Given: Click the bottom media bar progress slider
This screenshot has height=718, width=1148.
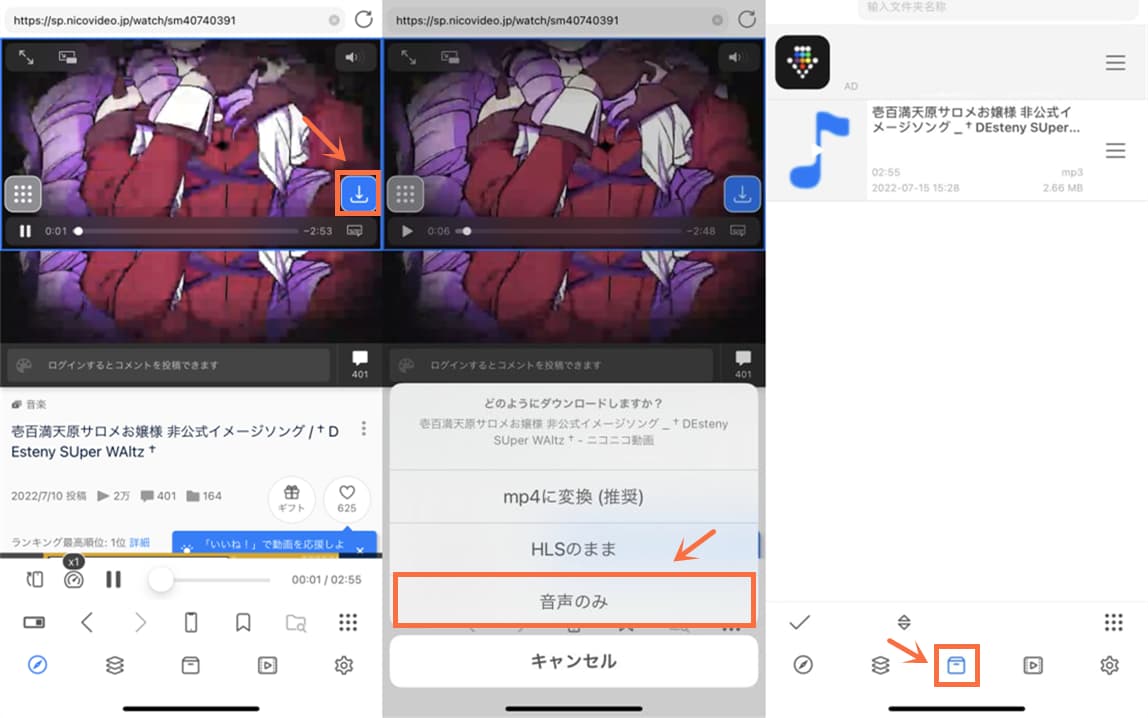Looking at the screenshot, I should click(x=209, y=580).
